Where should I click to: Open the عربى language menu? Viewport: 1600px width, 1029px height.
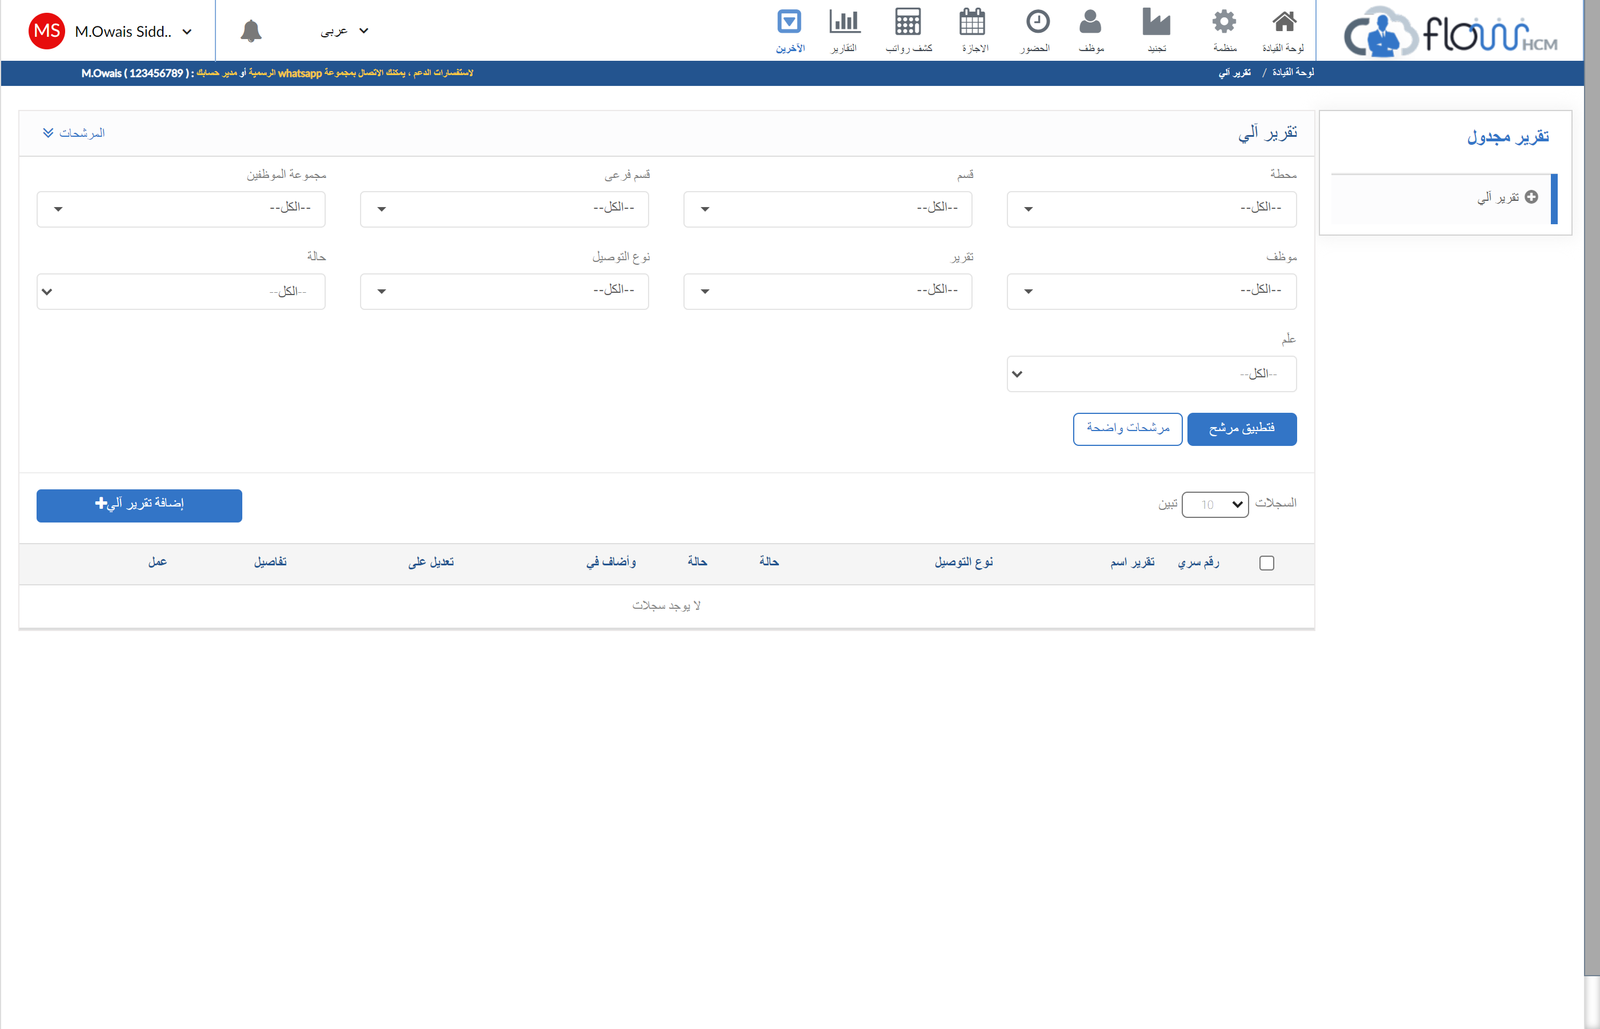(344, 31)
